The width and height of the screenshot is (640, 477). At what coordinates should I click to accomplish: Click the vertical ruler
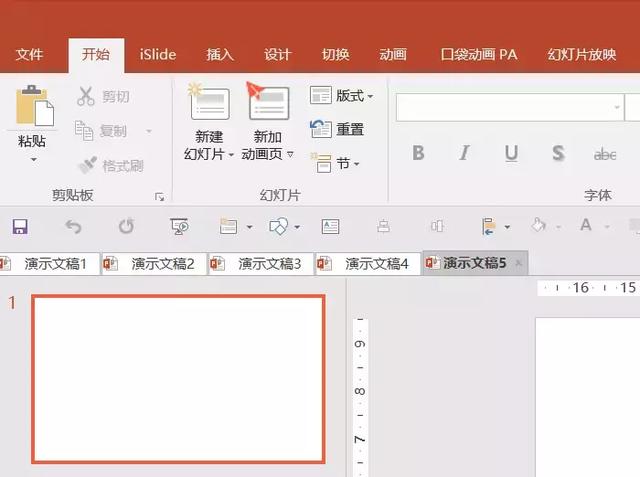pos(360,396)
